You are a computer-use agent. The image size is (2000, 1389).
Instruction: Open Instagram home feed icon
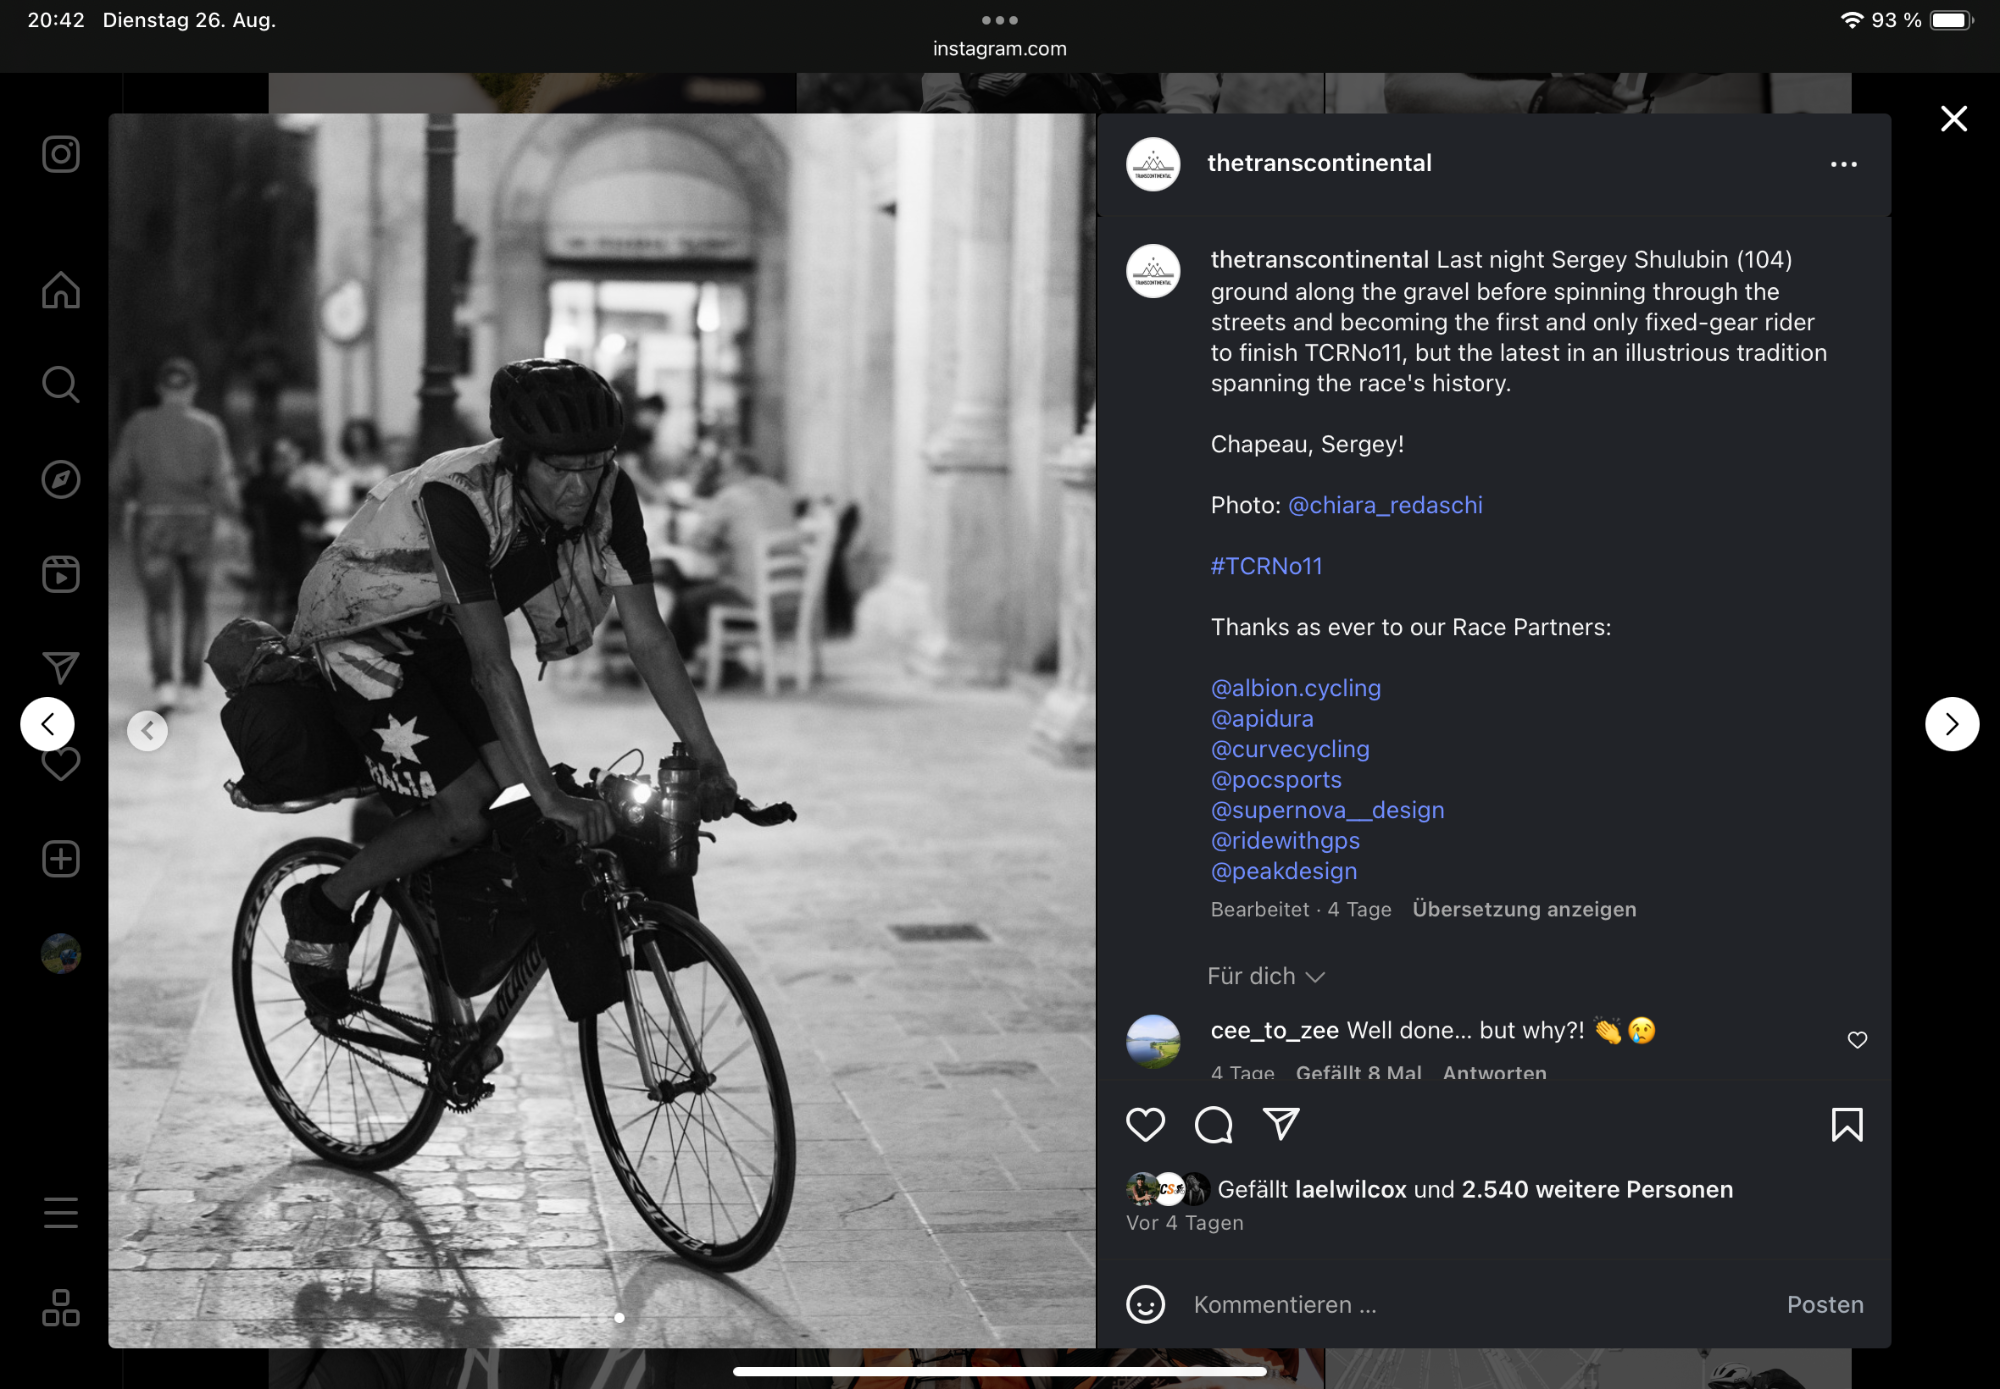tap(61, 290)
